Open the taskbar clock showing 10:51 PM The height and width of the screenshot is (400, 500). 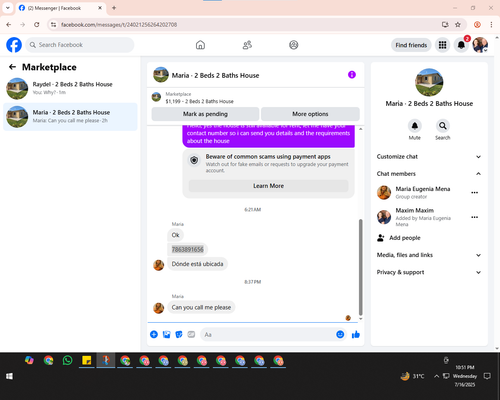point(465,376)
